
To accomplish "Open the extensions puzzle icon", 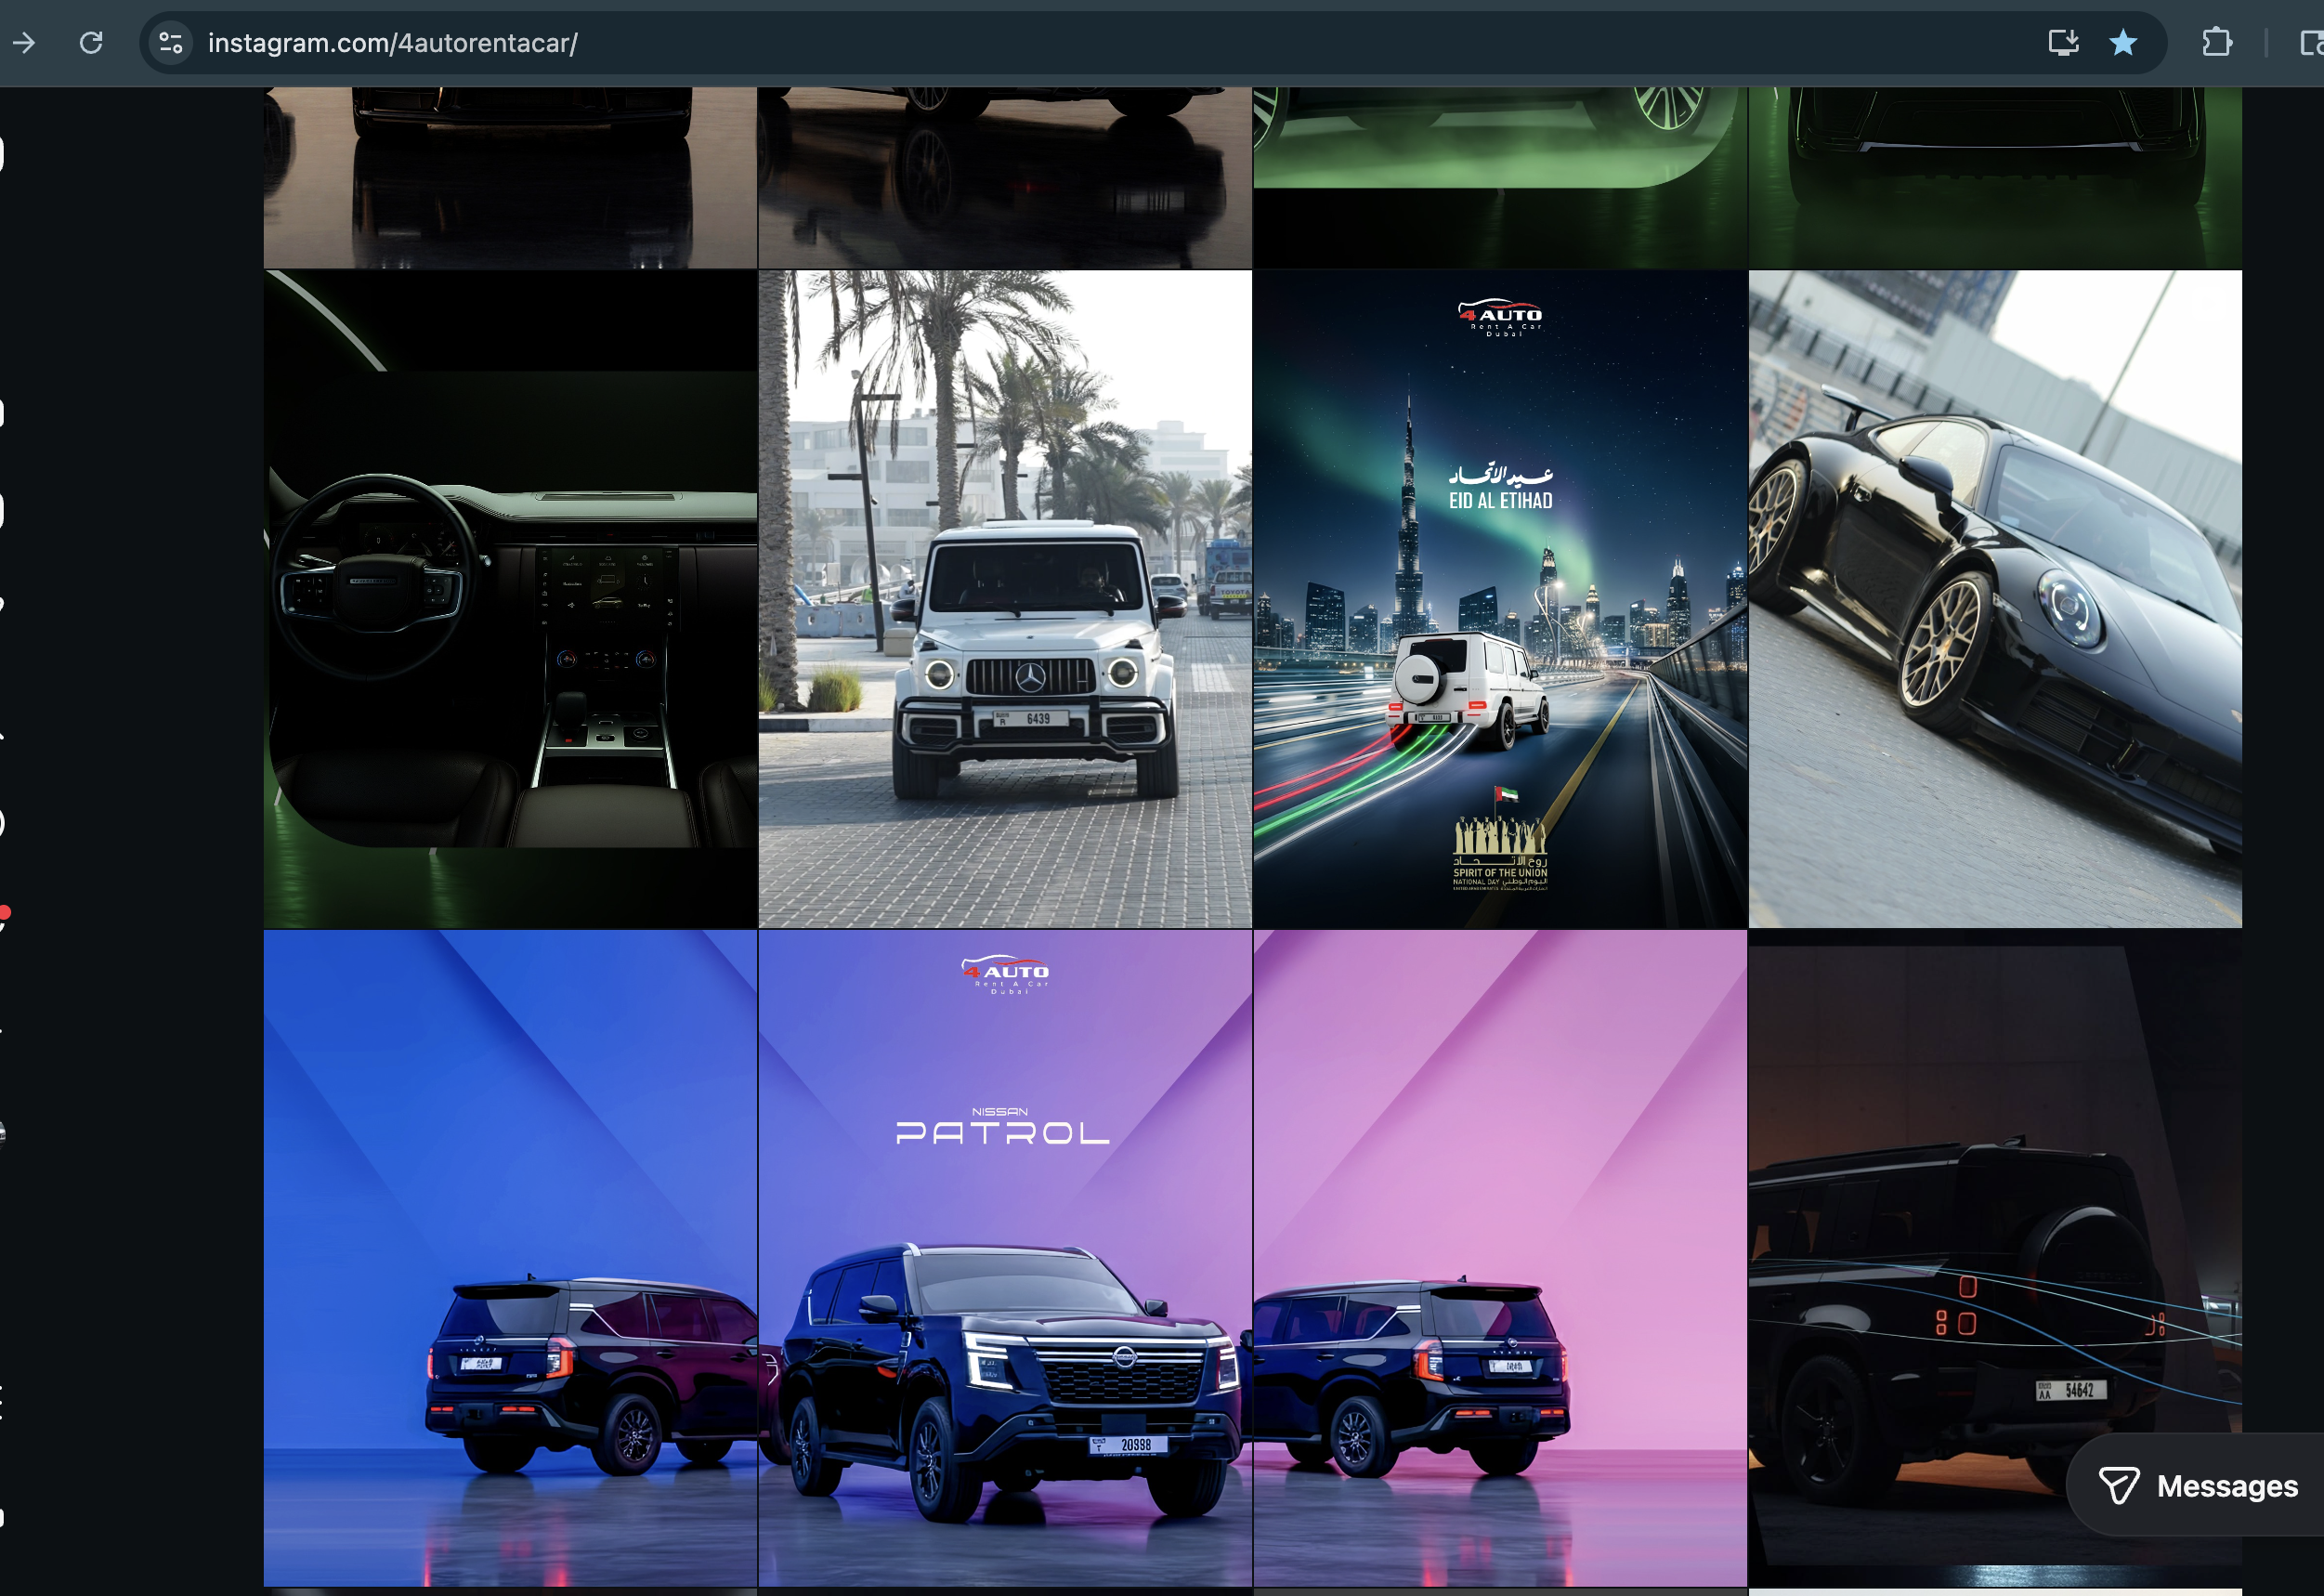I will pyautogui.click(x=2216, y=42).
